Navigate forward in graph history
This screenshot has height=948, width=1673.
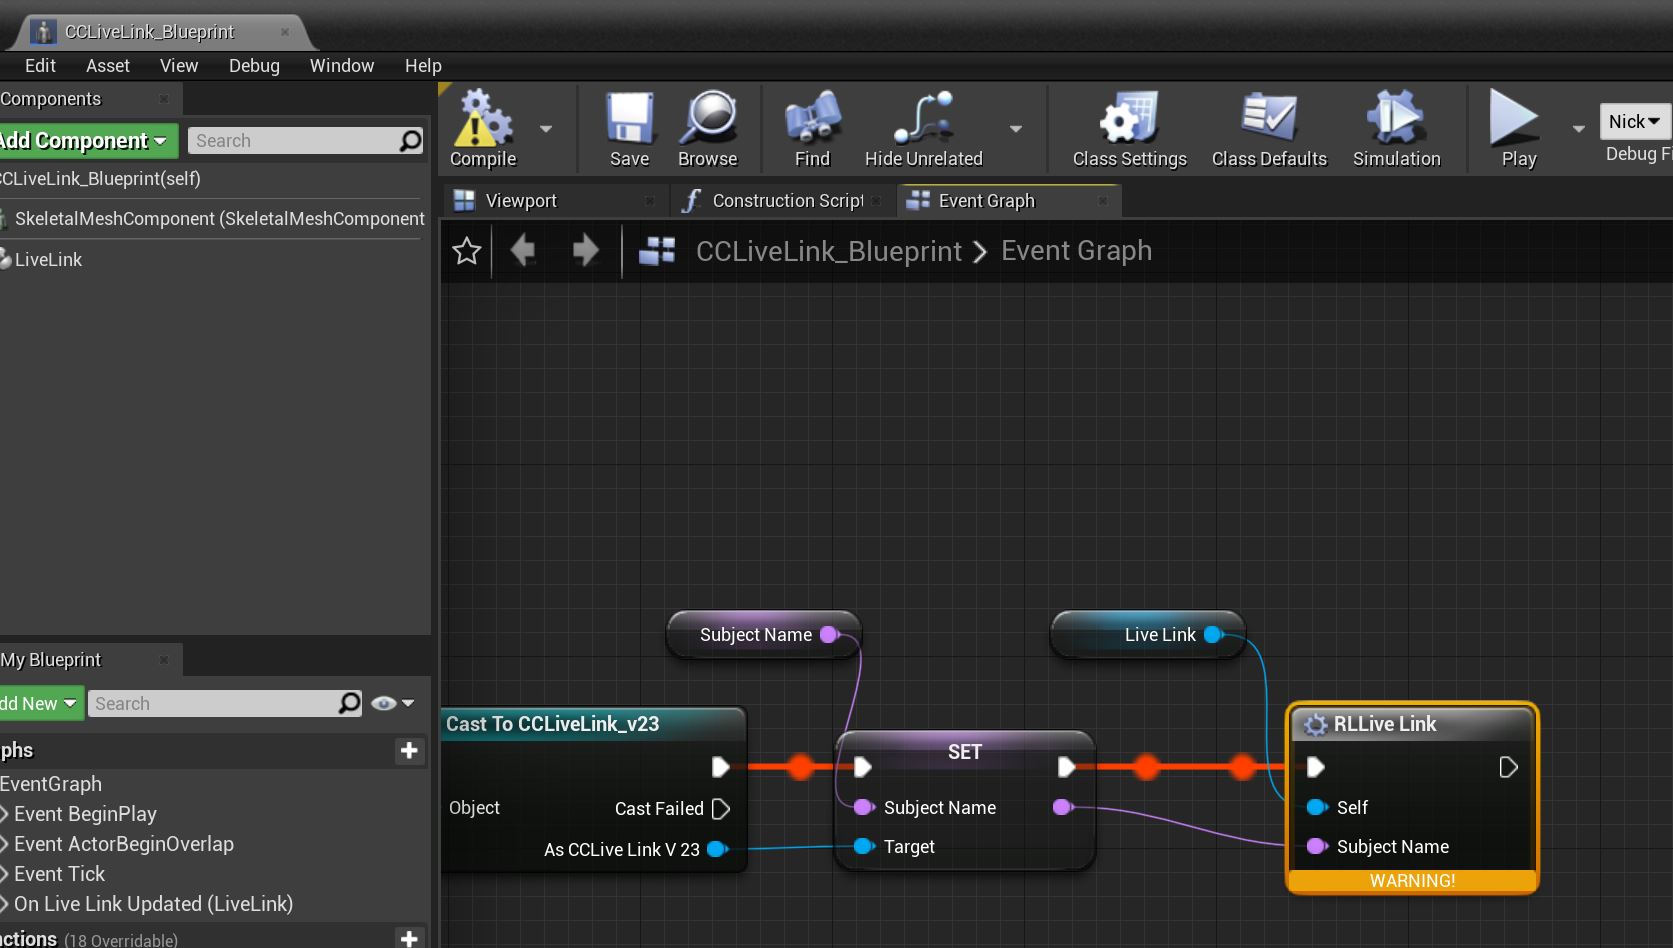pyautogui.click(x=586, y=250)
